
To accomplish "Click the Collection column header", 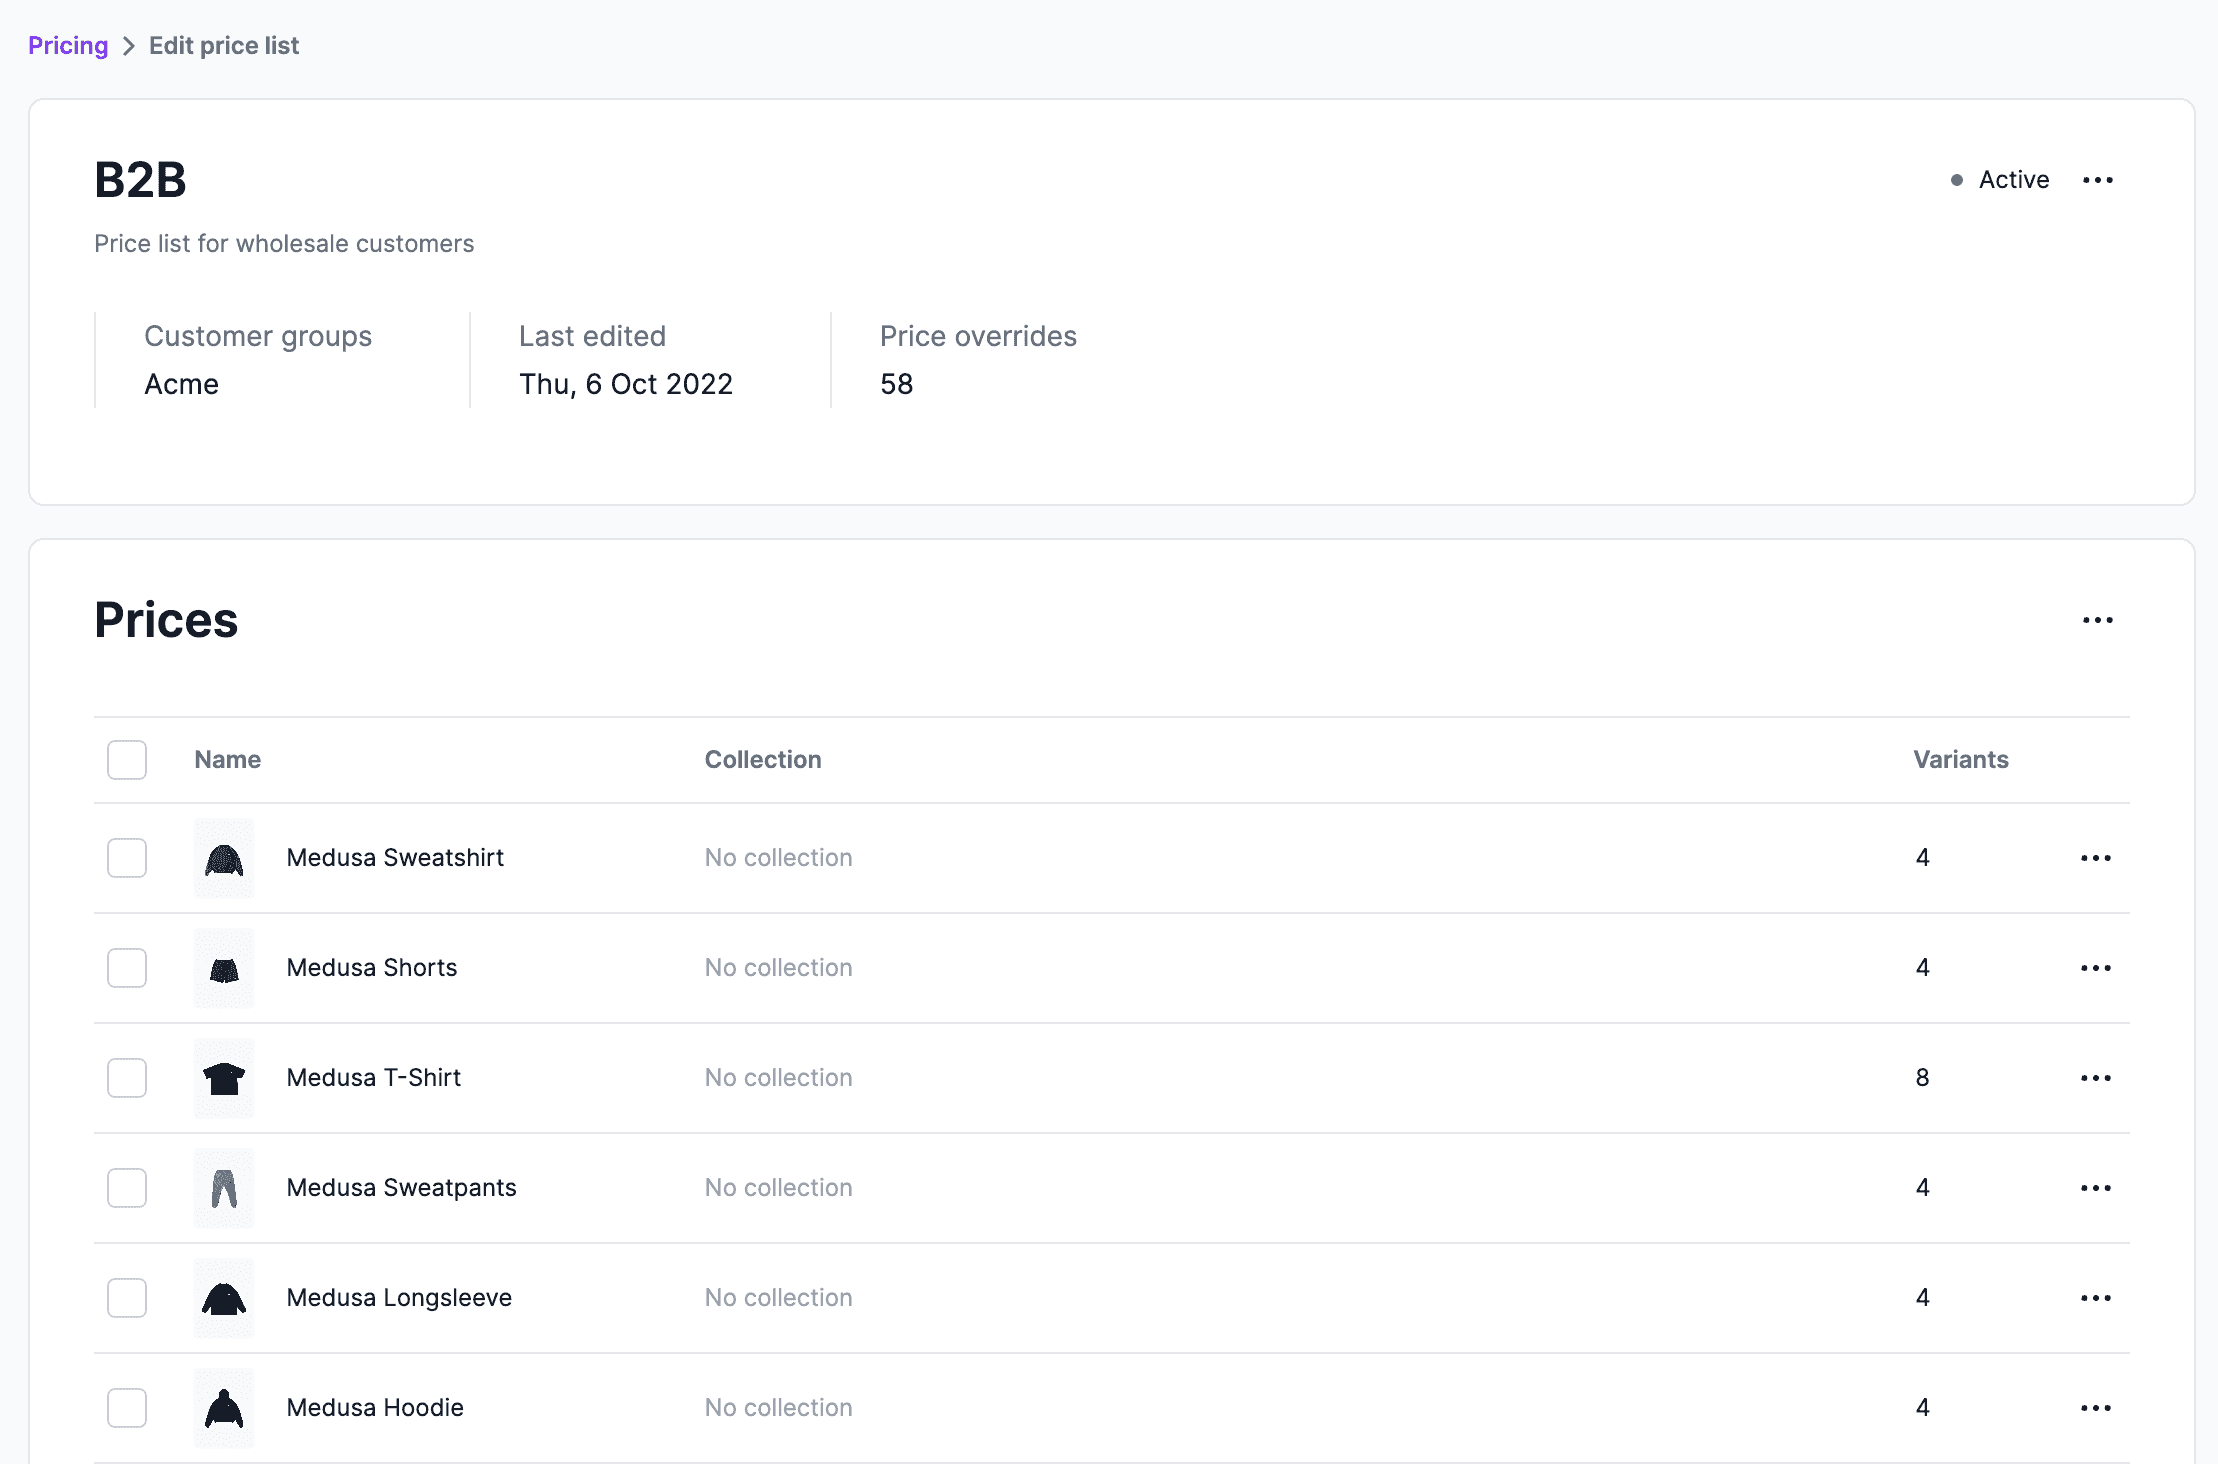I will (763, 760).
